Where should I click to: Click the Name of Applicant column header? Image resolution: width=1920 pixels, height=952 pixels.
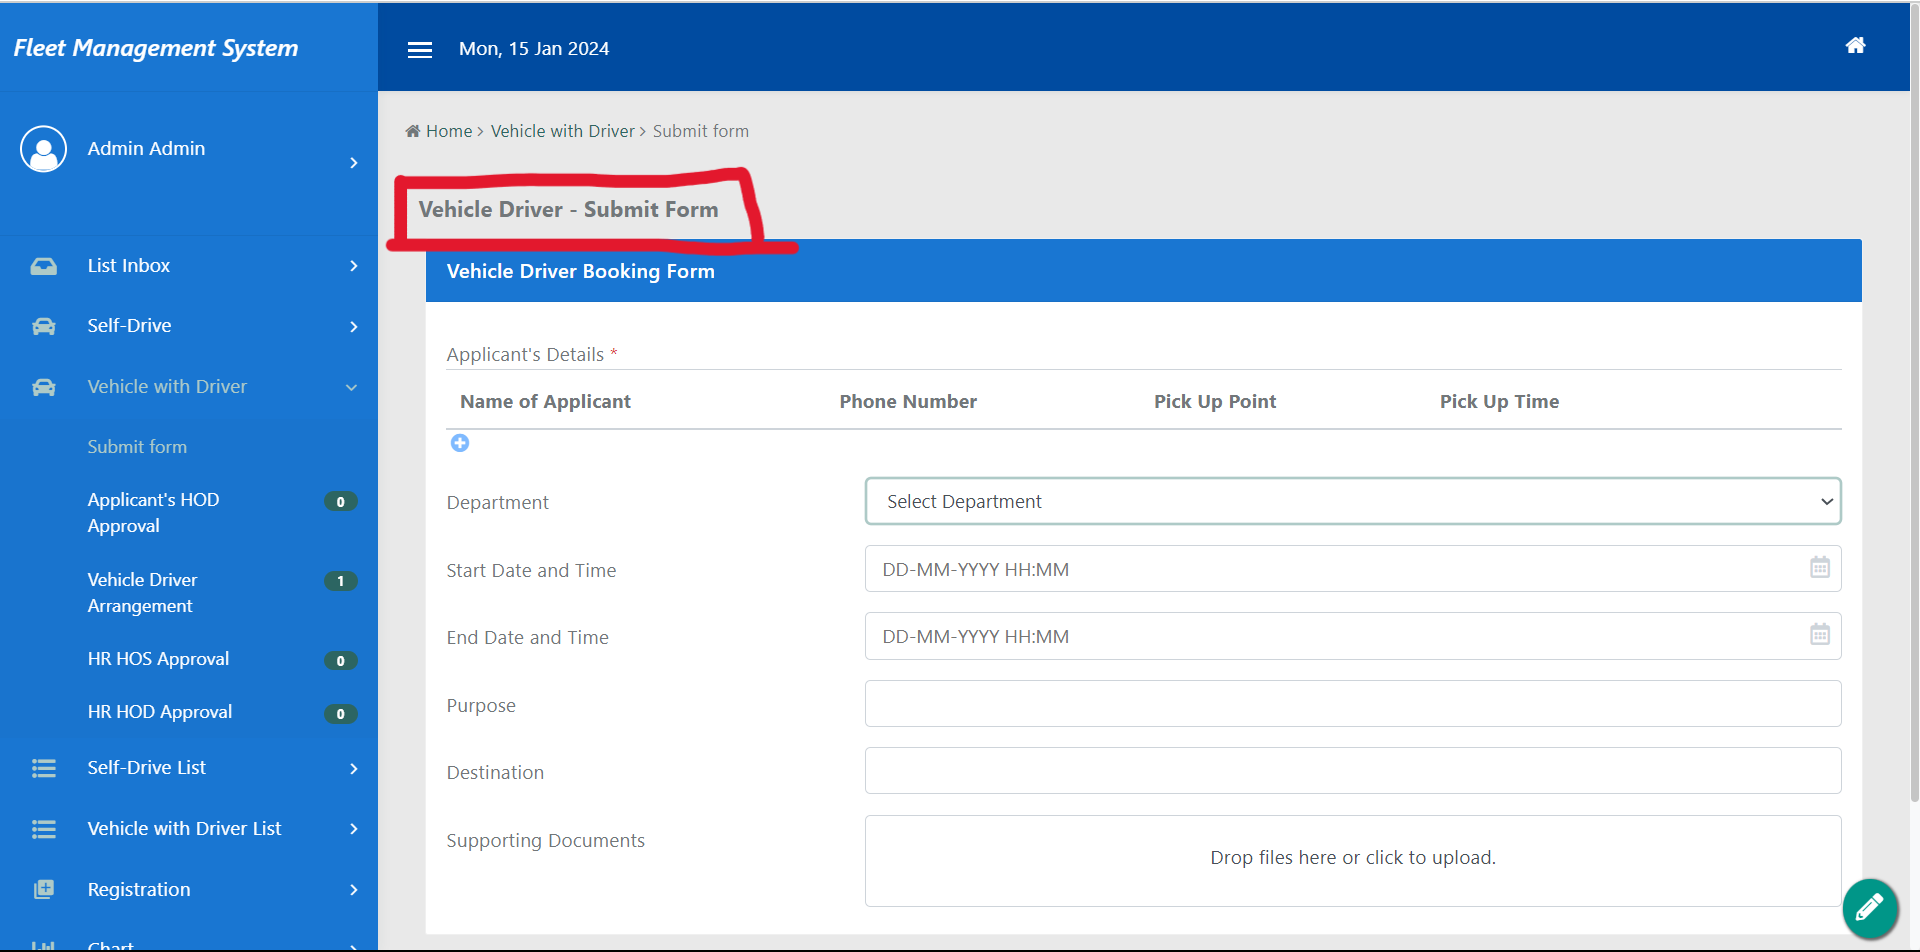coord(545,401)
